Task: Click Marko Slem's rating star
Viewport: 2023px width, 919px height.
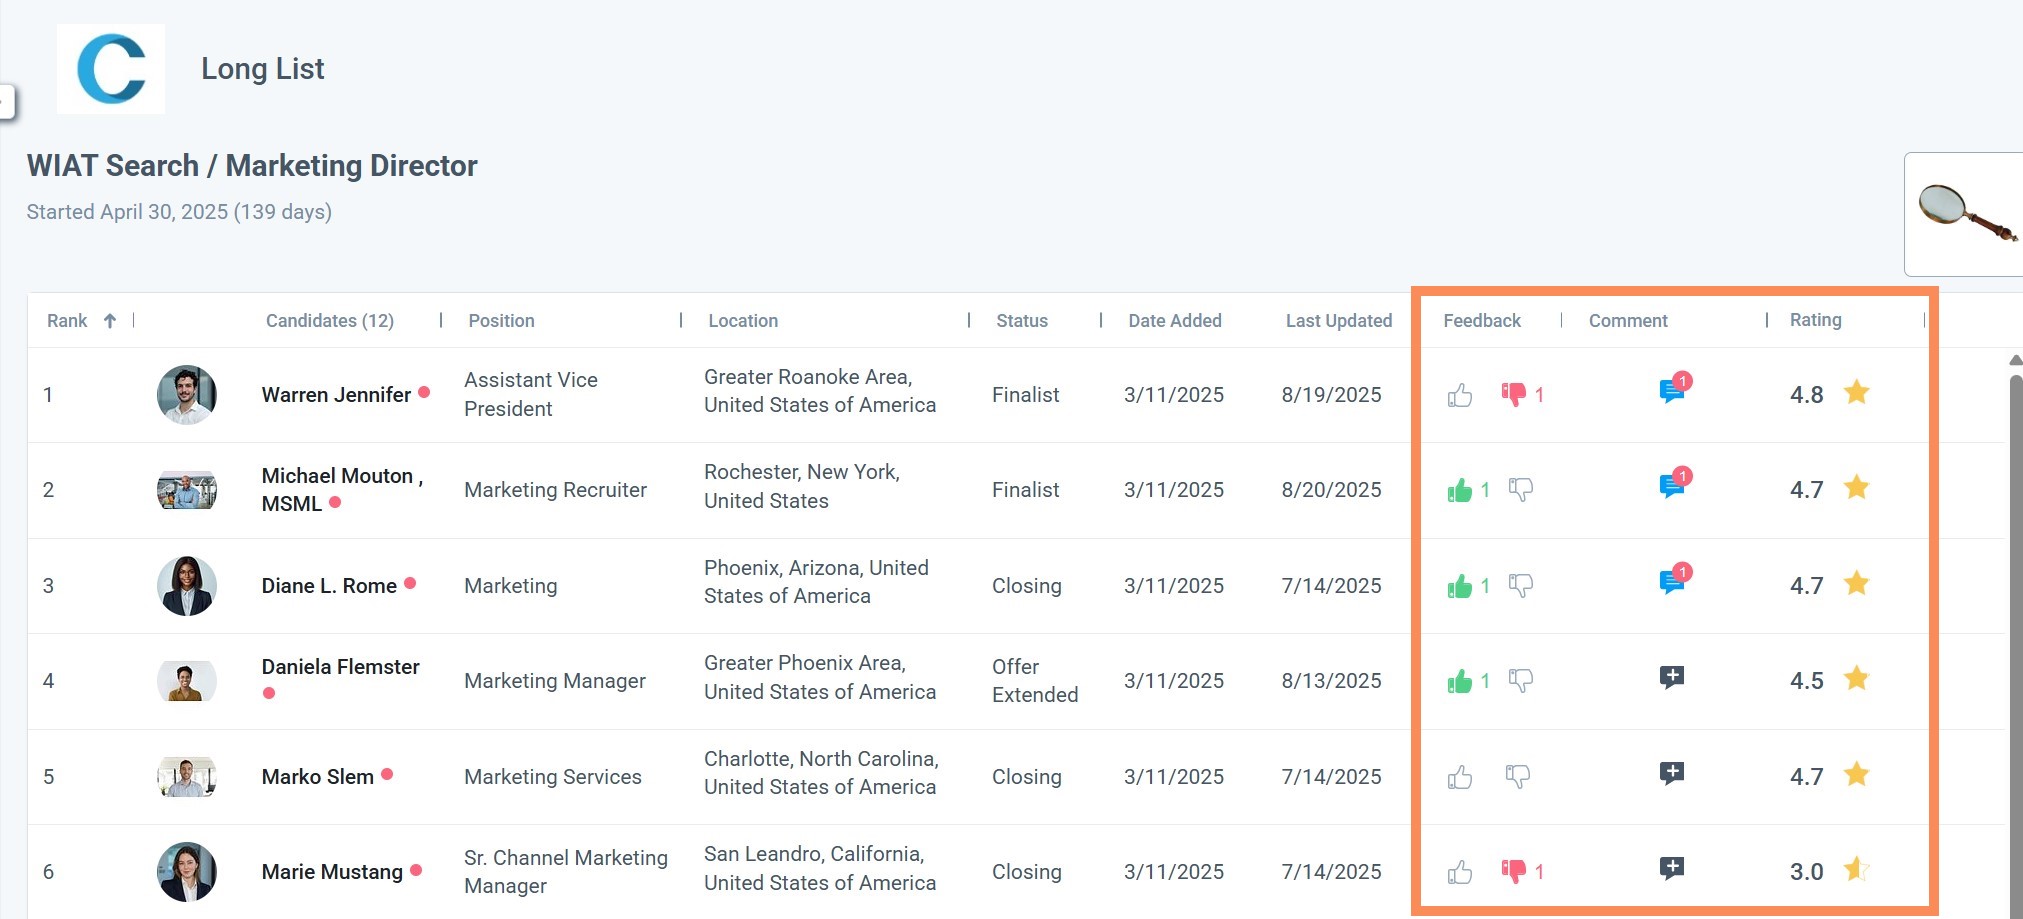Action: coord(1857,775)
